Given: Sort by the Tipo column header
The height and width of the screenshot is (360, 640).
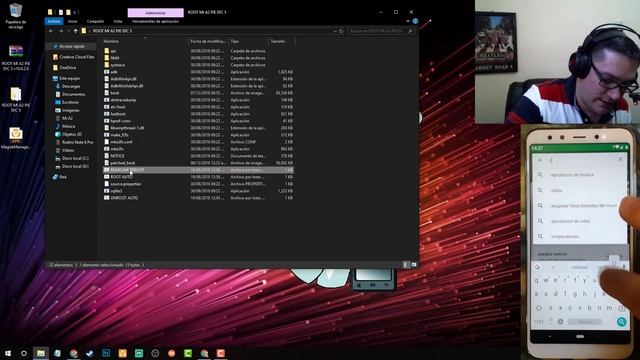Looking at the screenshot, I should 235,41.
